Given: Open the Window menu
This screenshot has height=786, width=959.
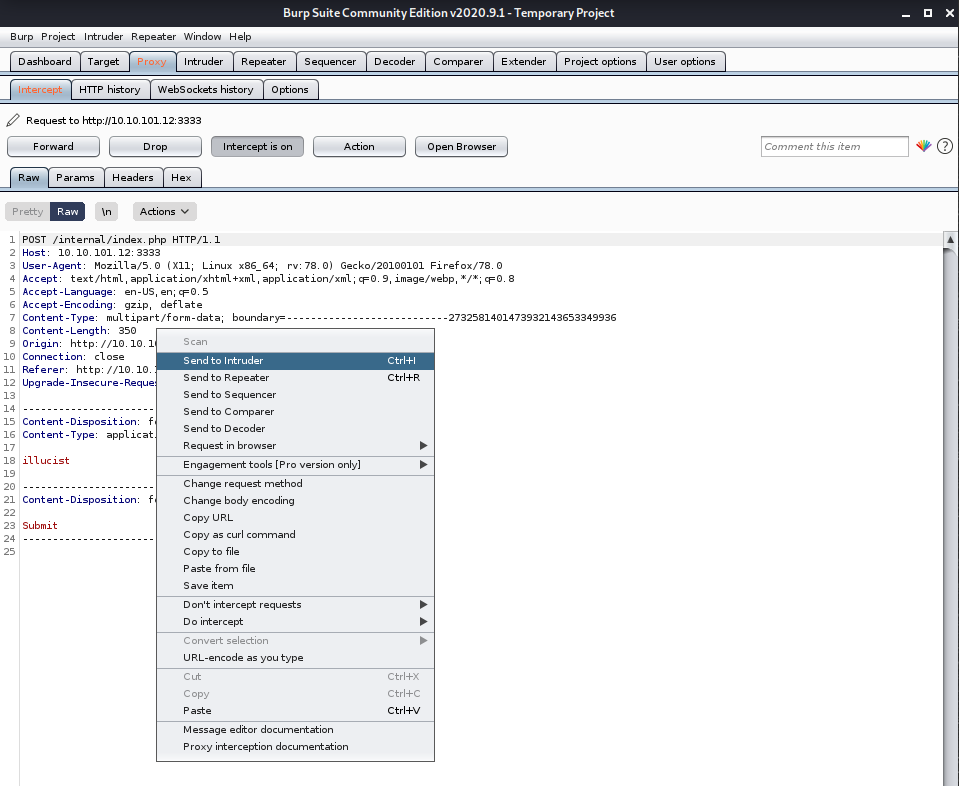Looking at the screenshot, I should point(202,37).
